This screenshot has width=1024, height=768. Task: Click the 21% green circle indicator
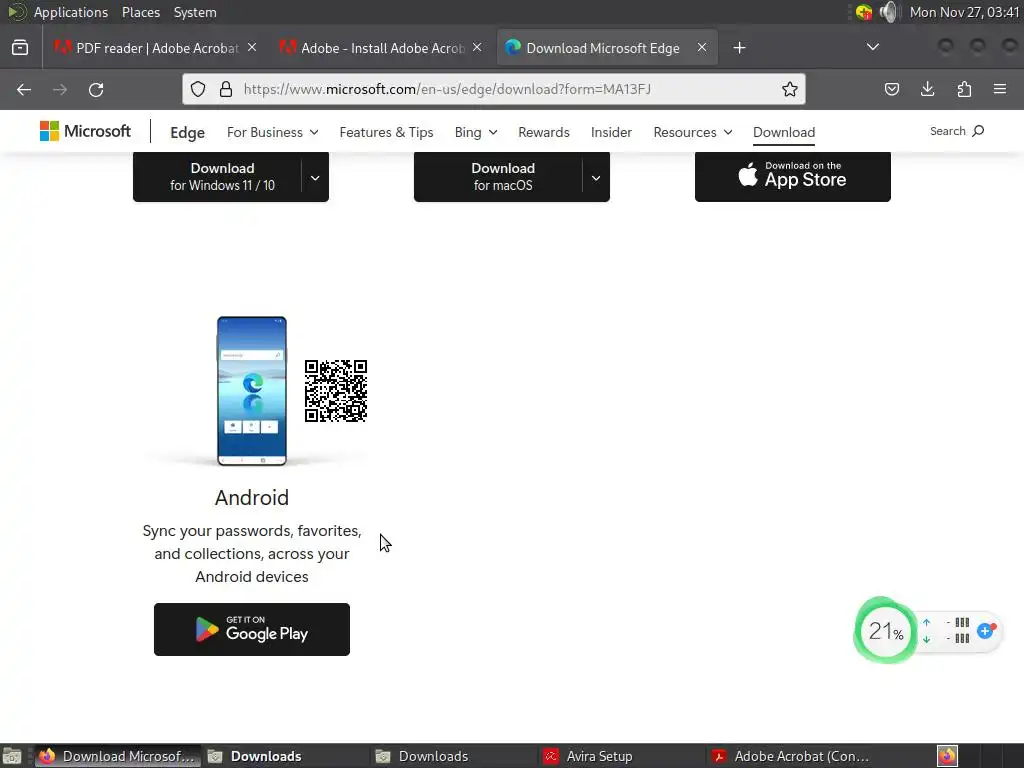point(886,631)
